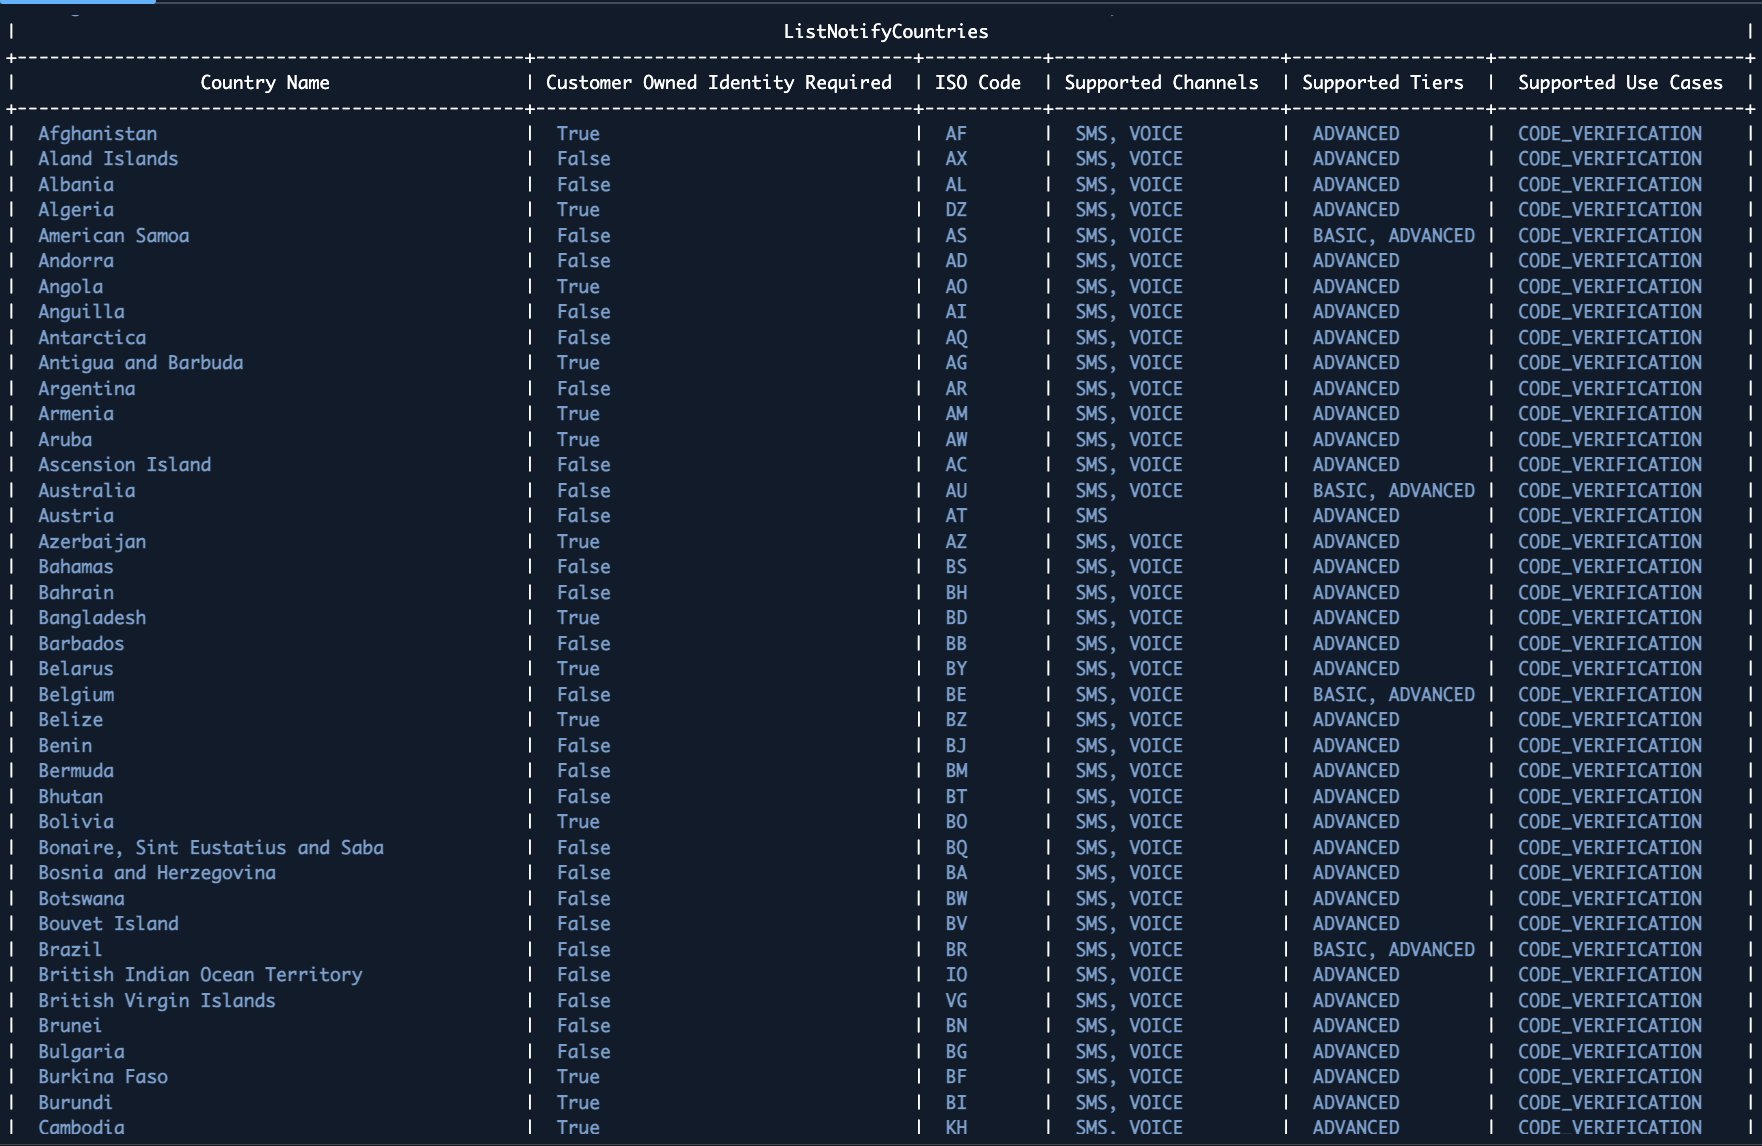Click the AQ ISO code
The height and width of the screenshot is (1146, 1762).
pyautogui.click(x=956, y=337)
